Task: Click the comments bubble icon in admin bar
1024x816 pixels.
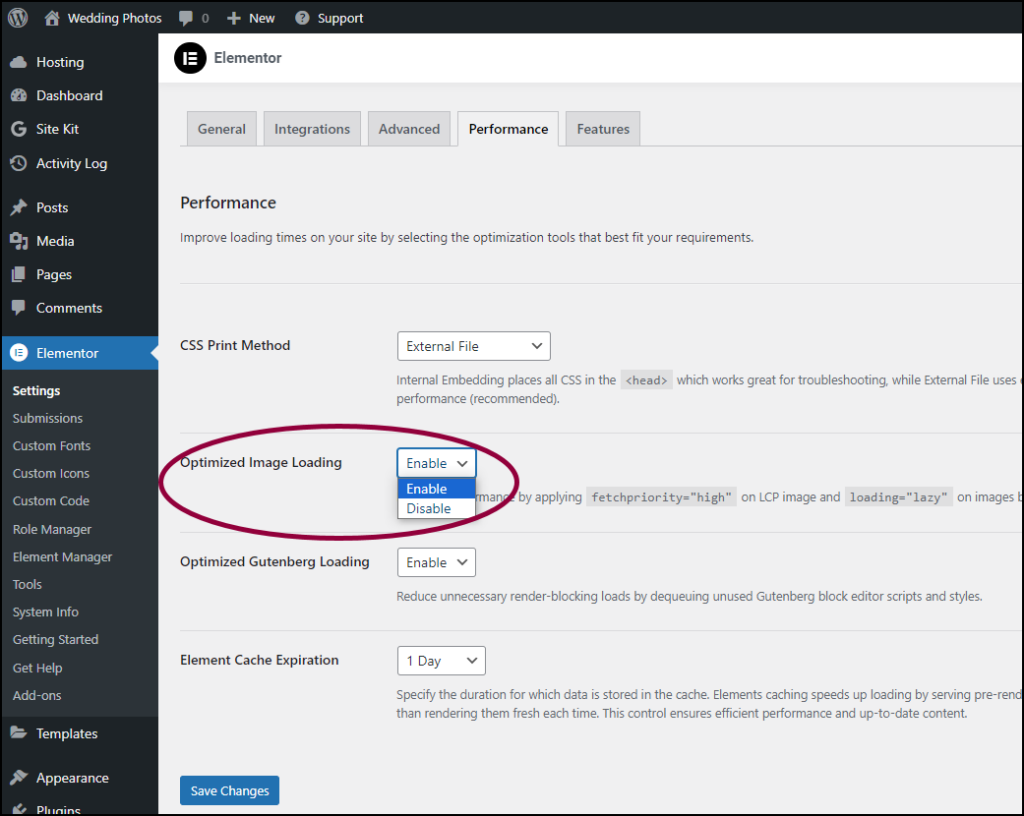Action: pos(186,18)
